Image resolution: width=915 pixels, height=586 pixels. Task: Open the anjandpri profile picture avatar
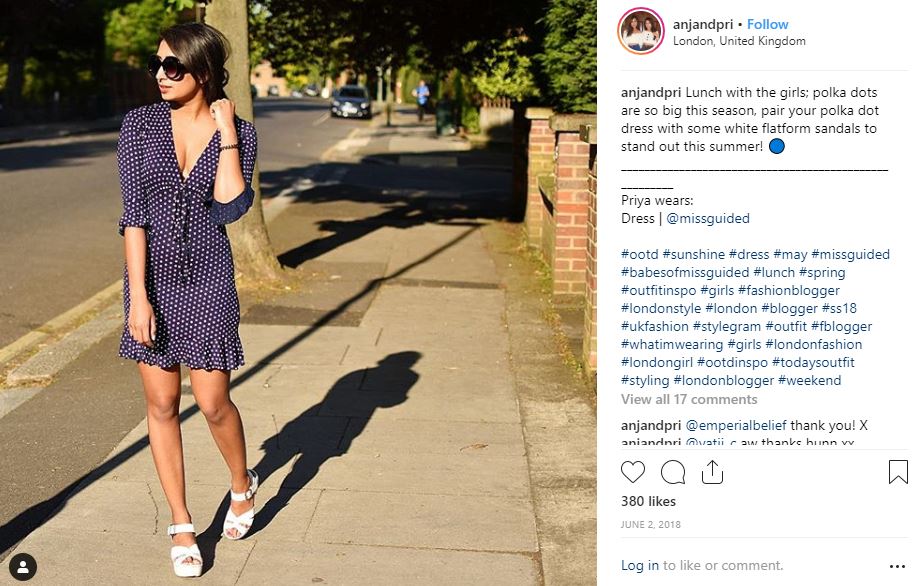point(641,31)
